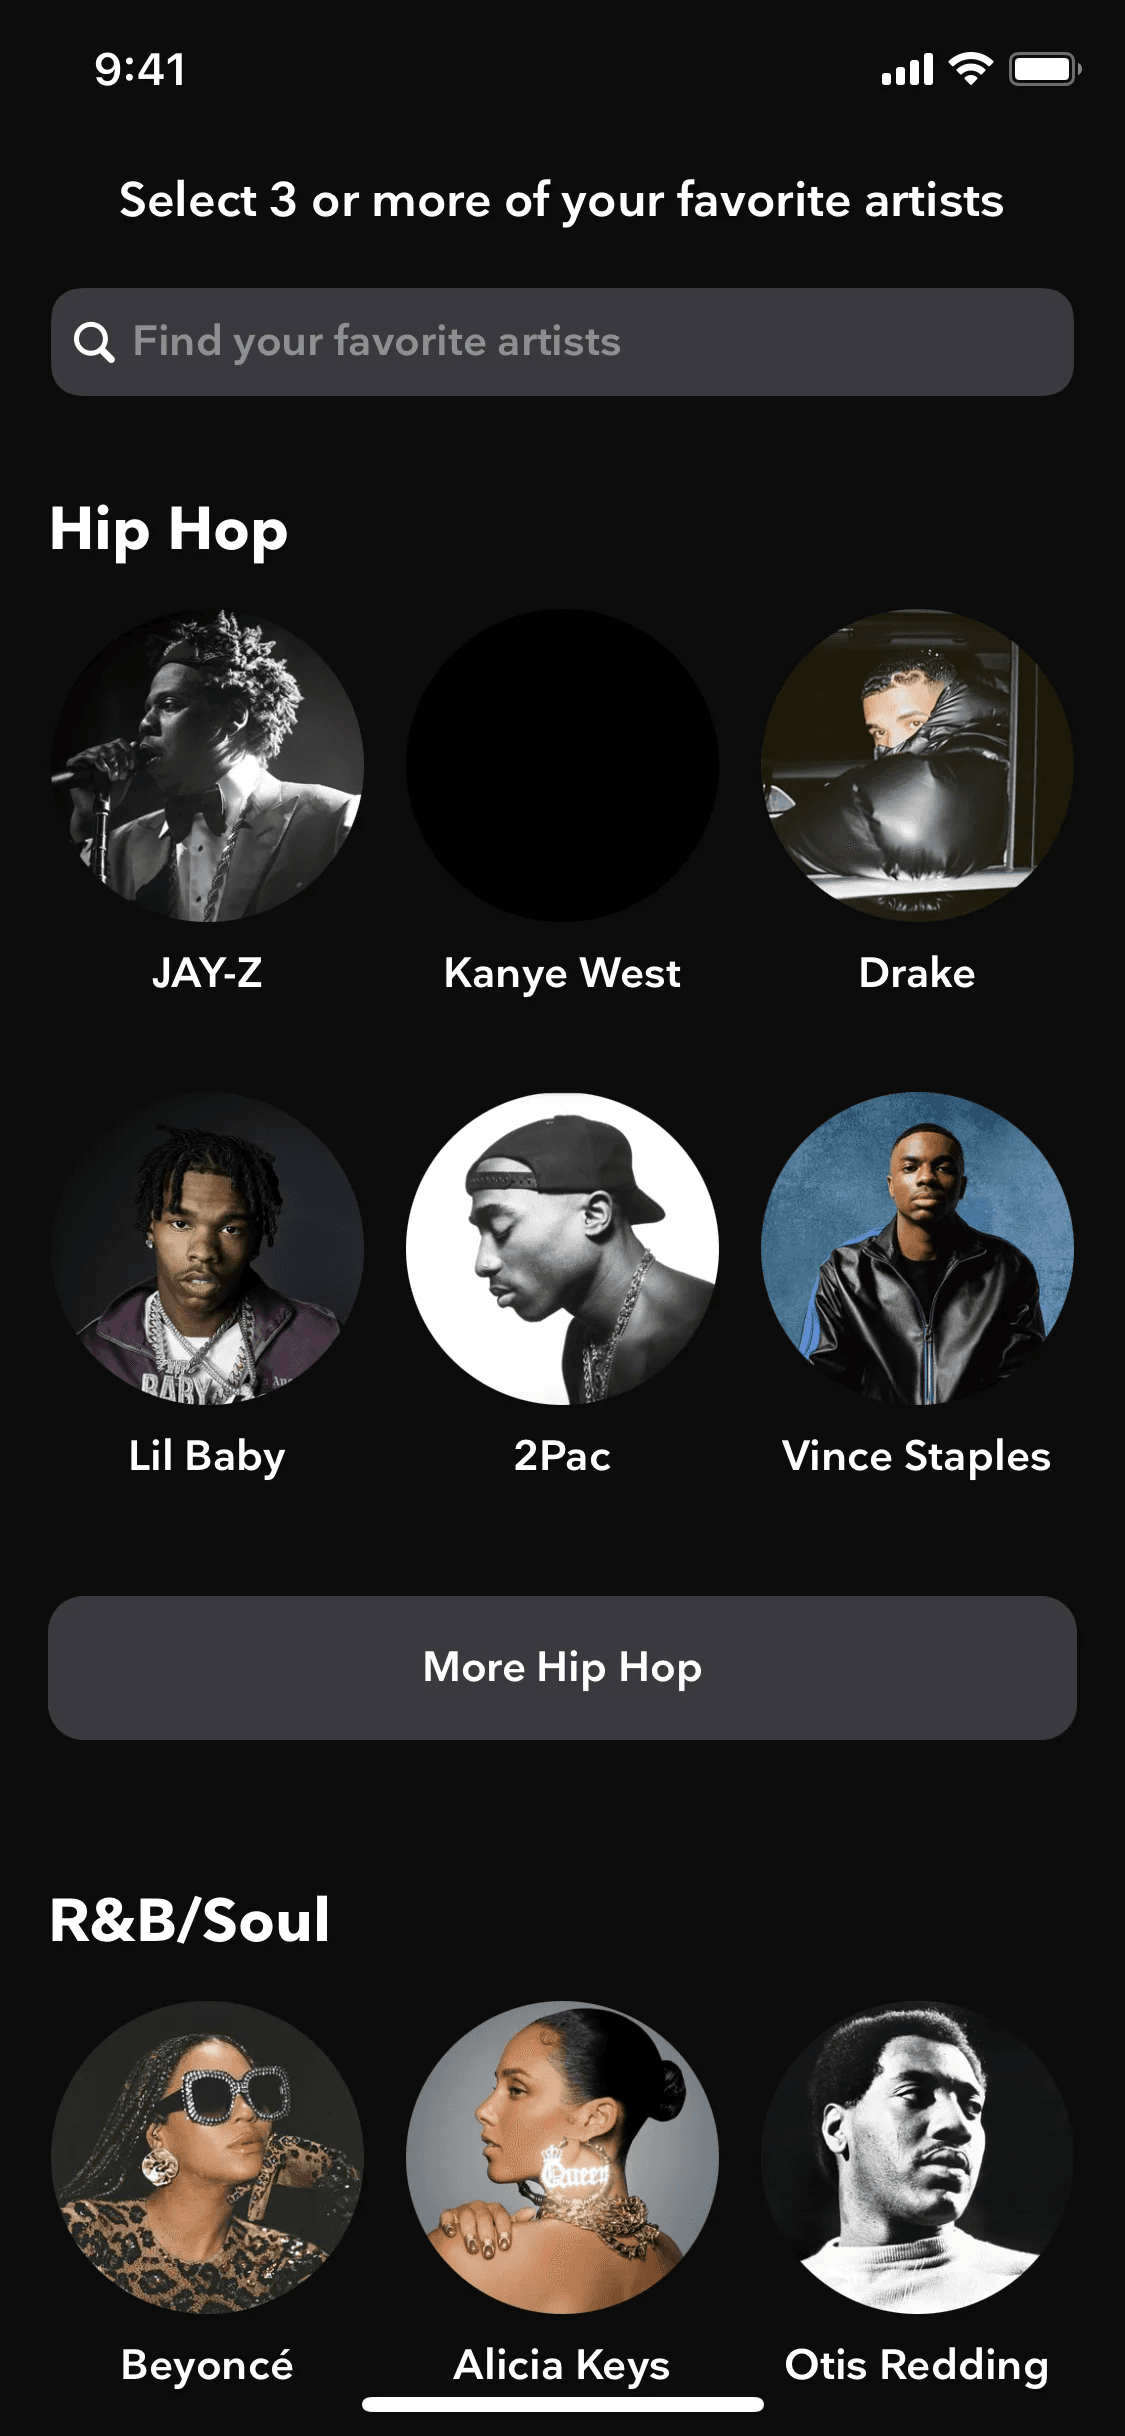
Task: Open the More Hip Hop button
Action: point(562,1668)
